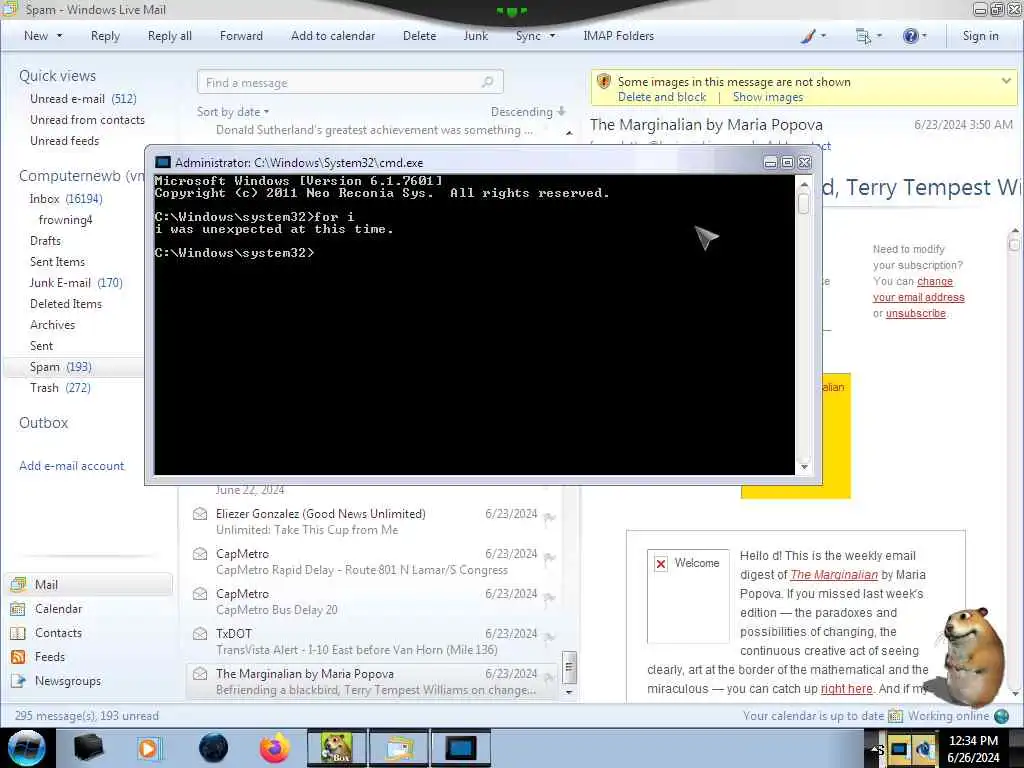The image size is (1024, 768).
Task: Open the New dropdown arrow
Action: 59,36
